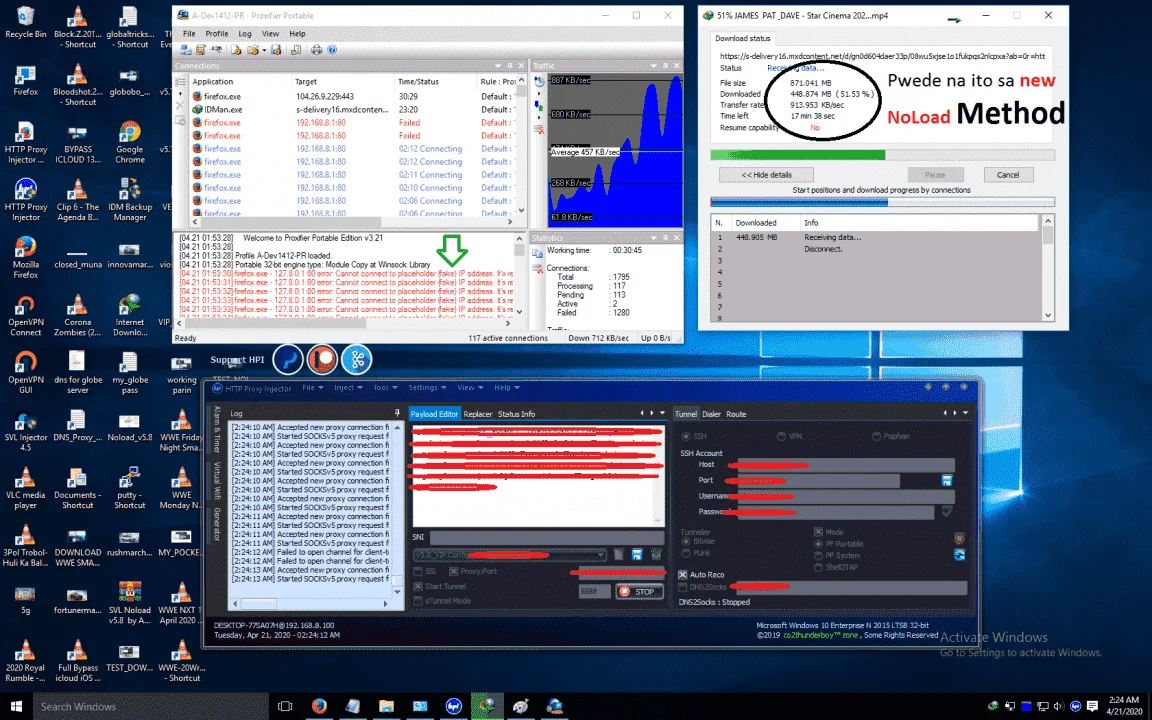Open HTTP Proxy Injector desktop shortcut
Image resolution: width=1152 pixels, height=720 pixels.
26,200
